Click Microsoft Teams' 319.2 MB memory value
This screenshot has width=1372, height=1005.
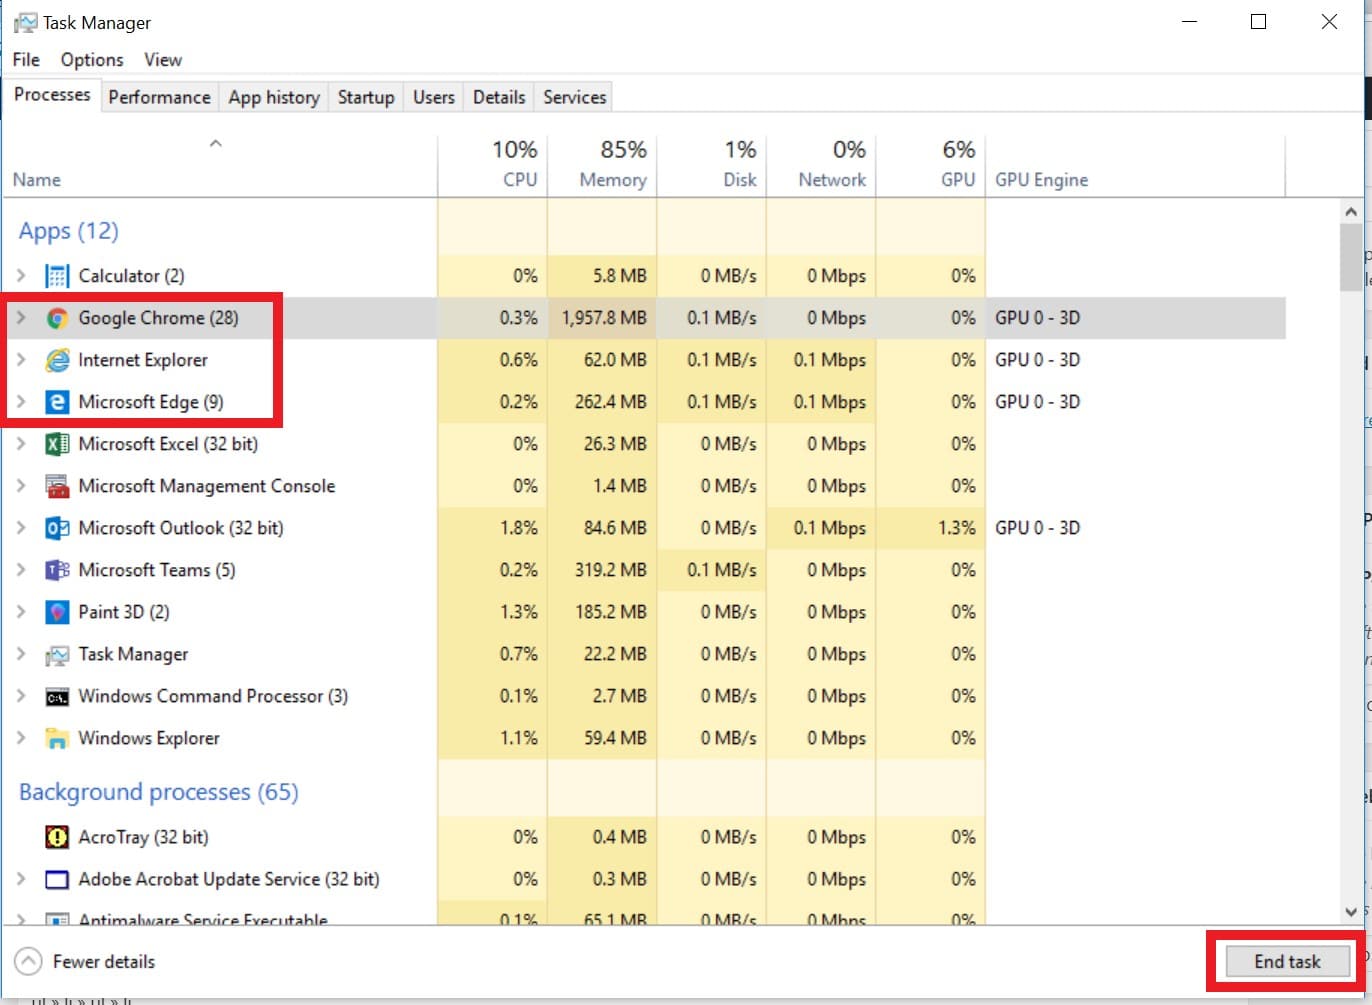pyautogui.click(x=611, y=570)
